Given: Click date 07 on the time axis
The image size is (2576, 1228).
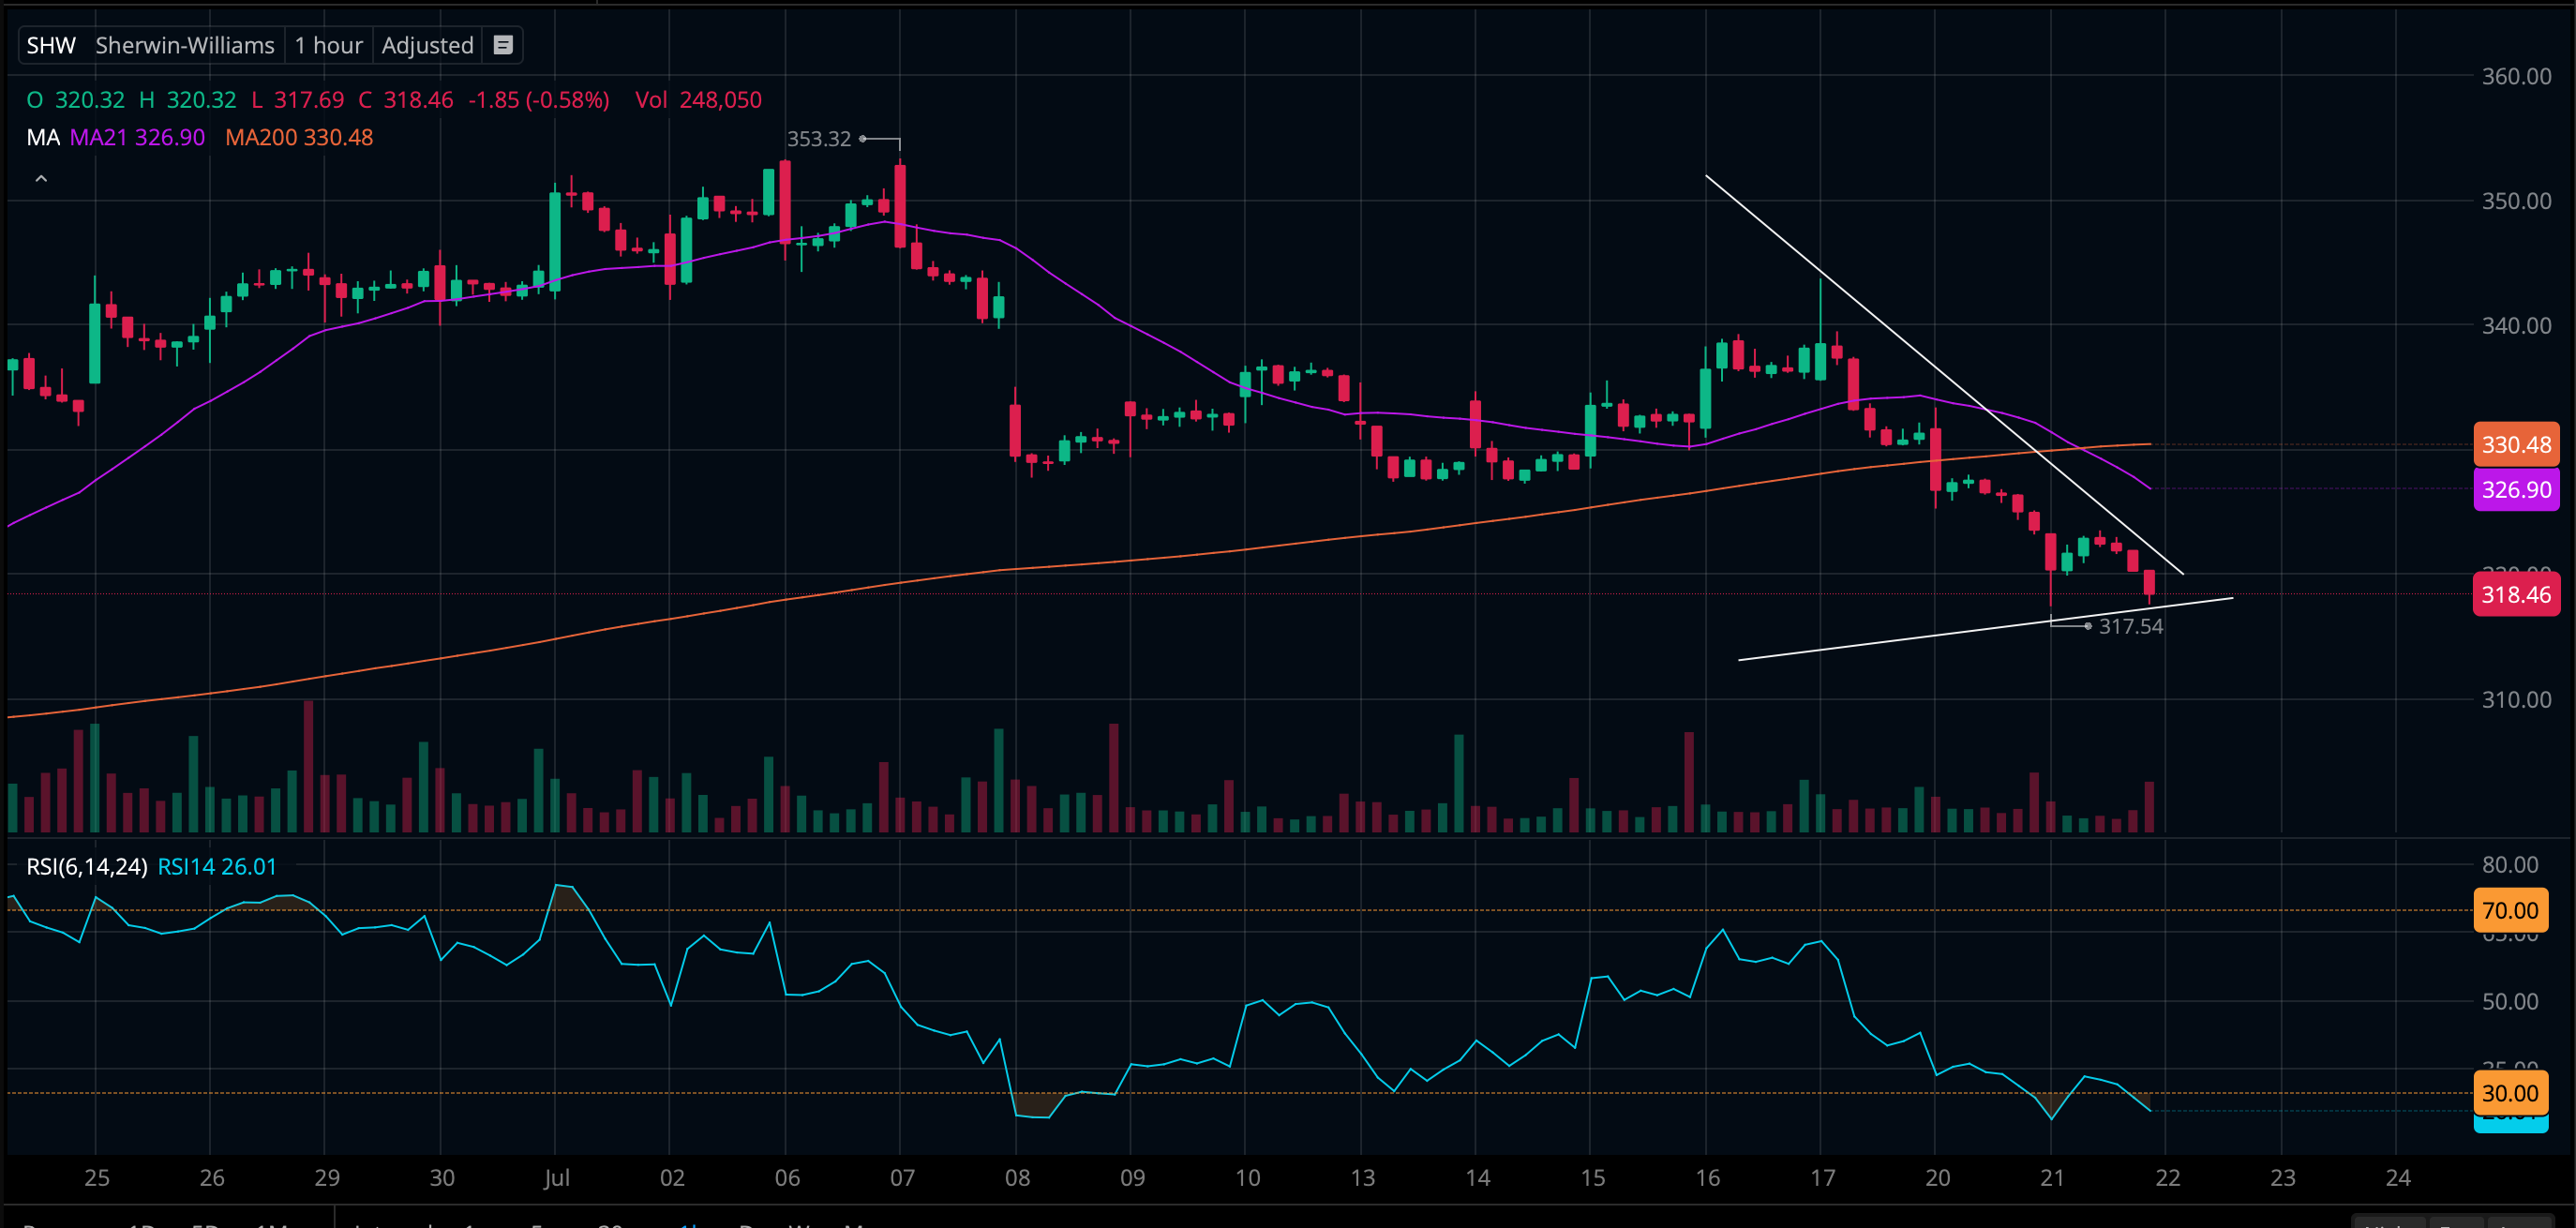Looking at the screenshot, I should [x=902, y=1177].
